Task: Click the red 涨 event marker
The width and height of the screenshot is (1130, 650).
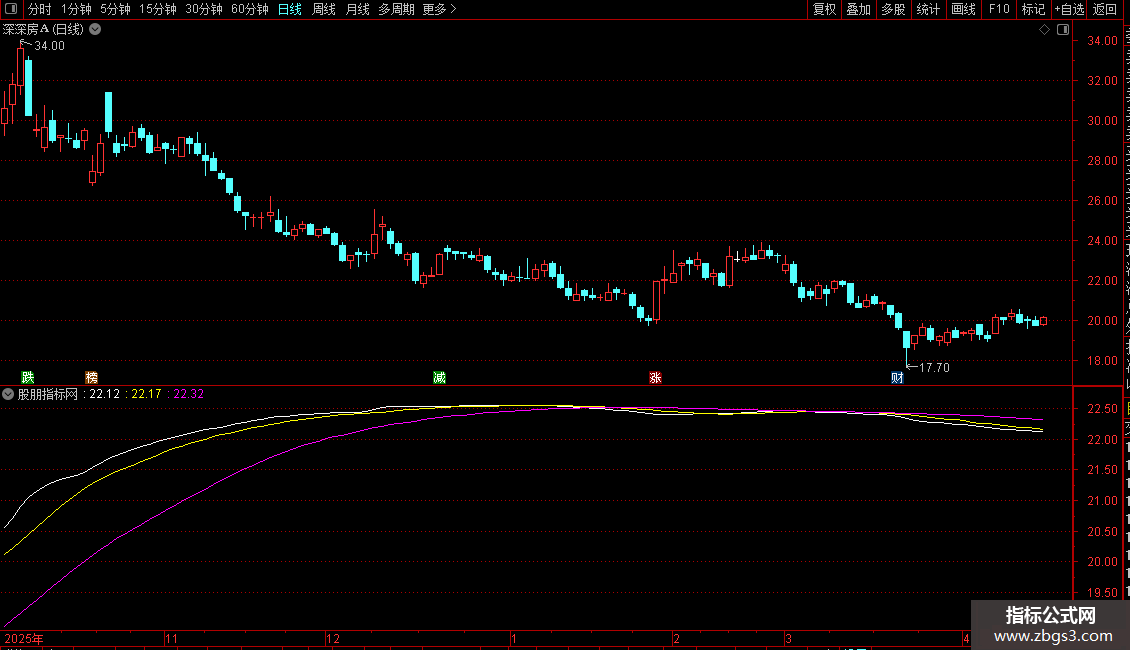Action: (655, 378)
